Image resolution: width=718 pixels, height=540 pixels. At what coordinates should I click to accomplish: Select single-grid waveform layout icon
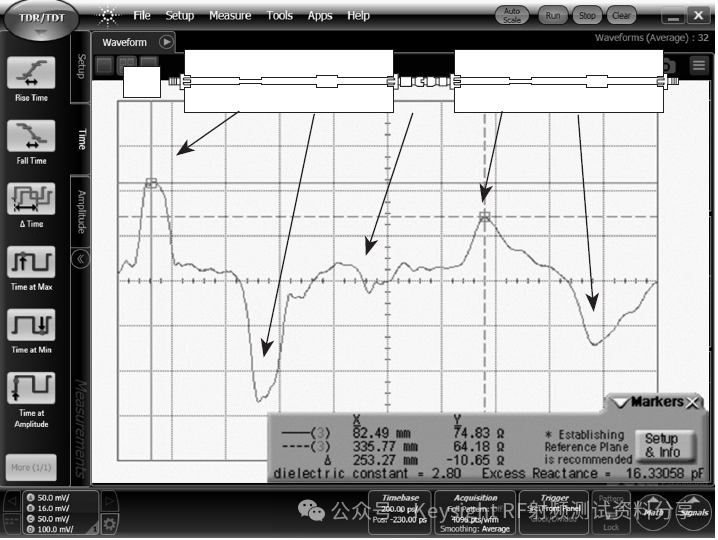pyautogui.click(x=104, y=65)
